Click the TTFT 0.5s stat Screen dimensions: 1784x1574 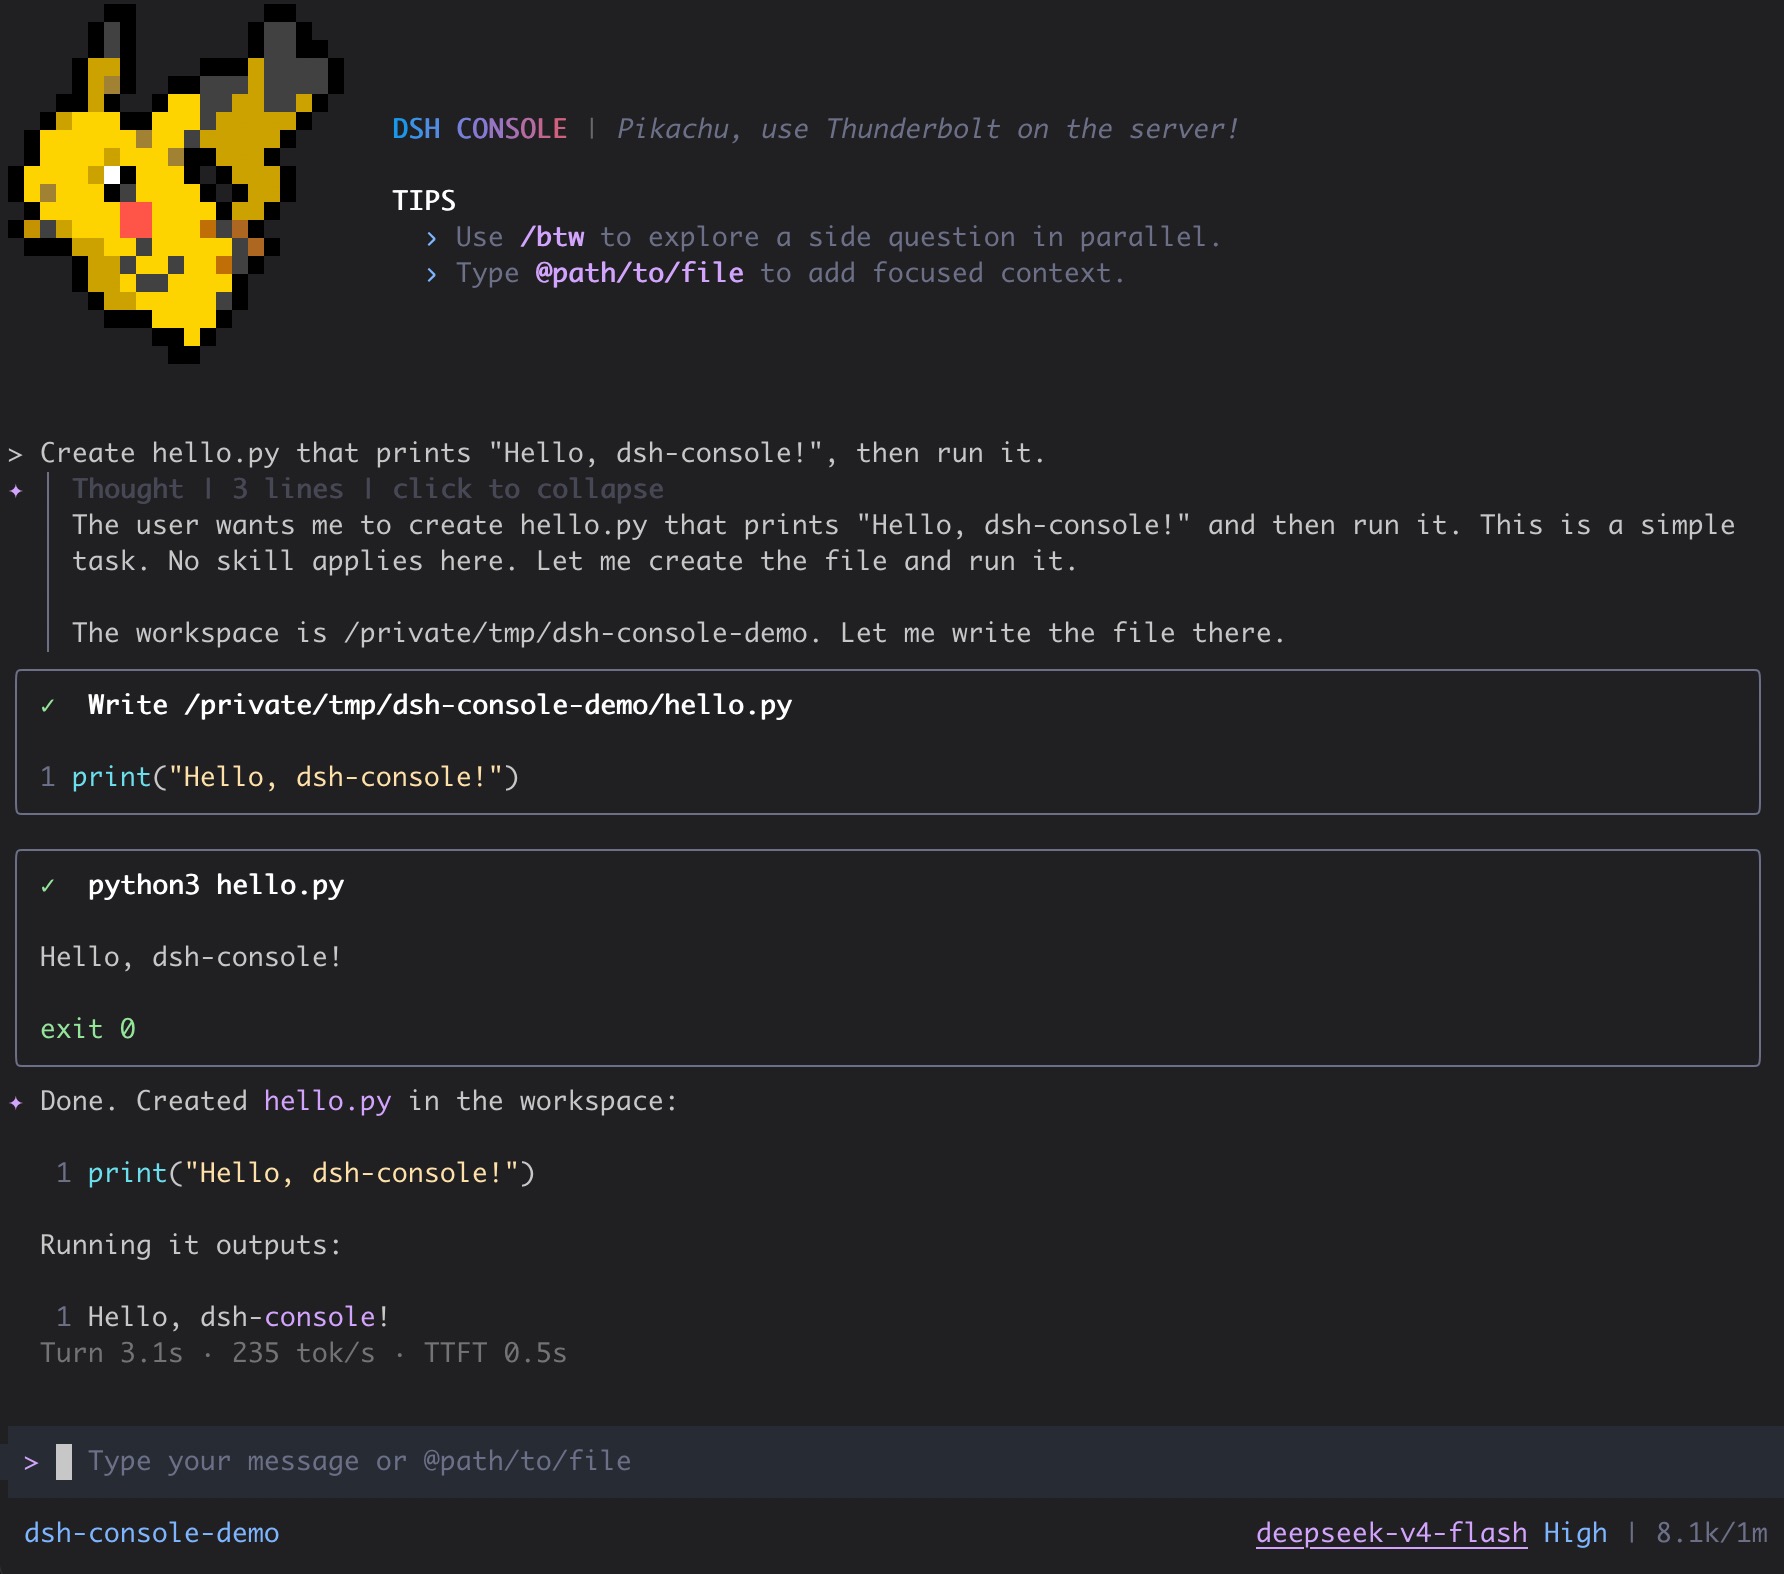point(496,1353)
